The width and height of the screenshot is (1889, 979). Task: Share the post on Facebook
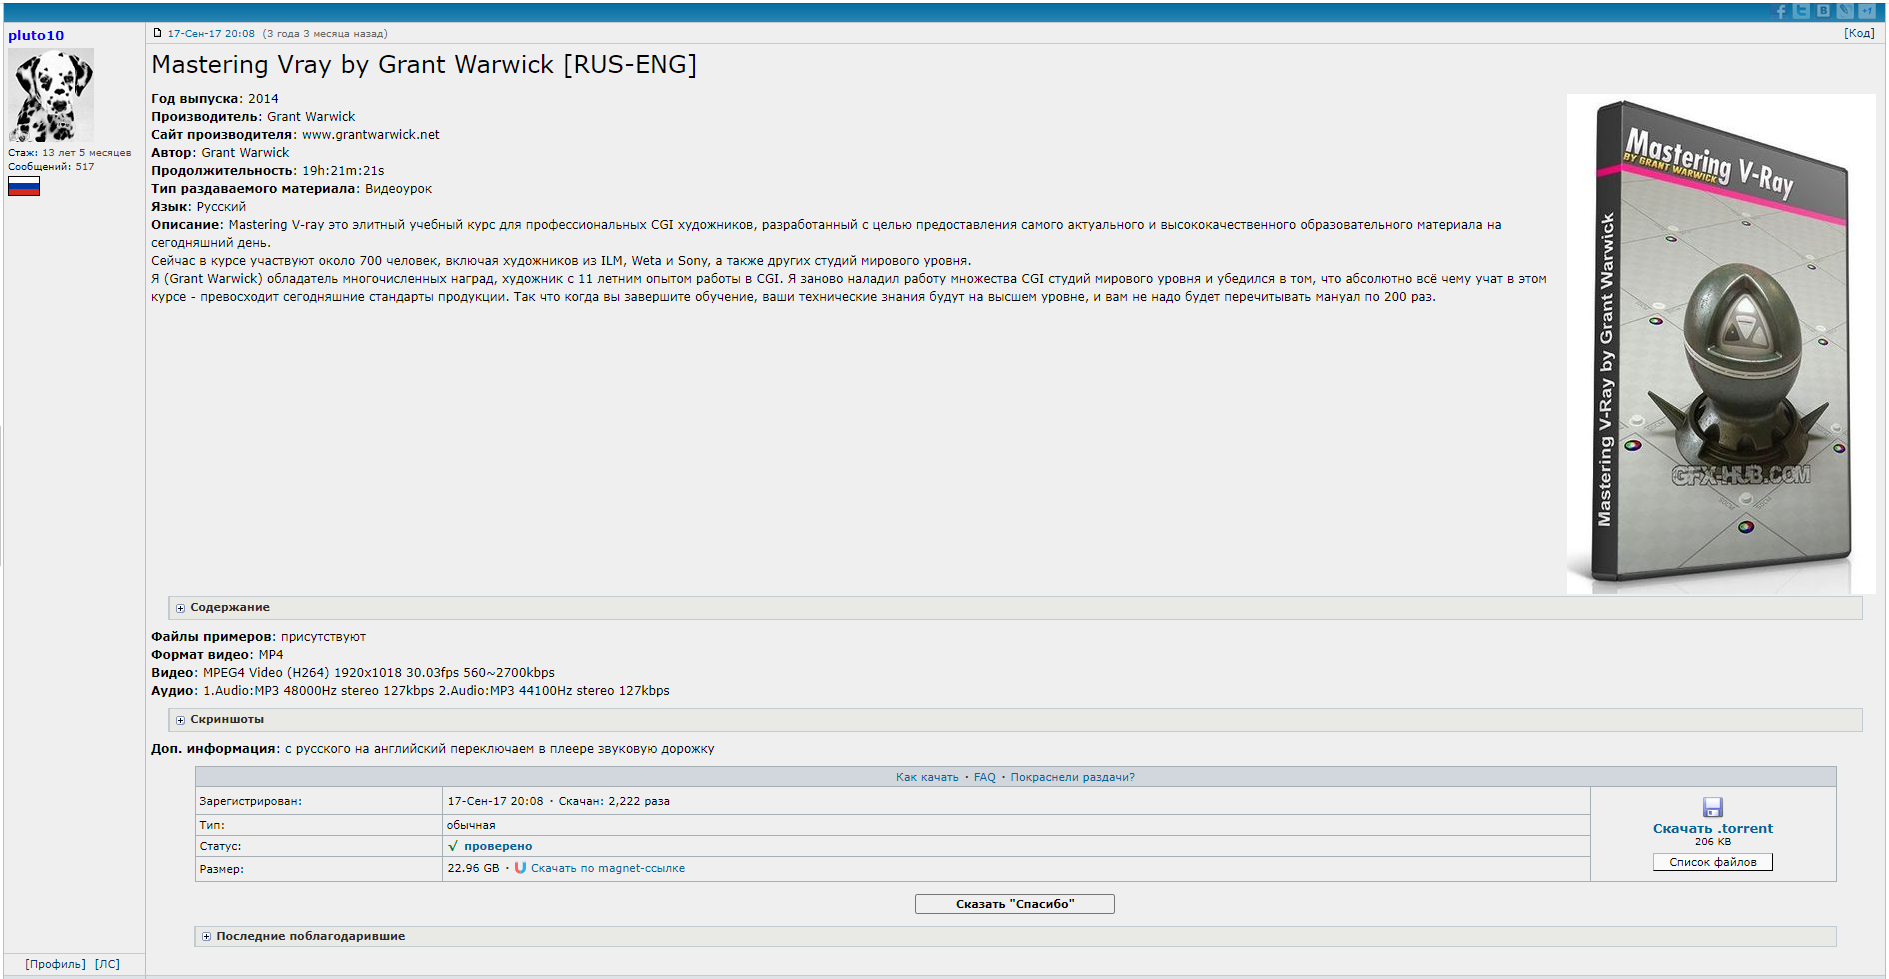click(x=1781, y=11)
